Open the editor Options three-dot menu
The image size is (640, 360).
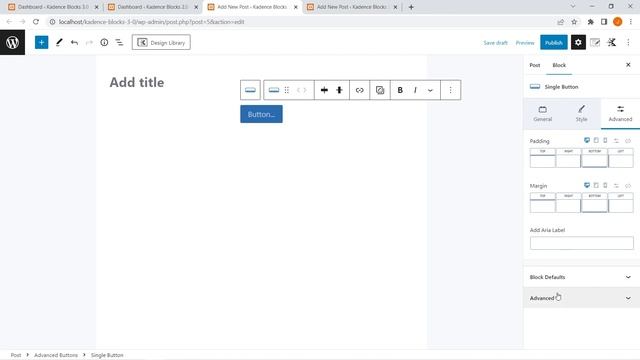pyautogui.click(x=628, y=42)
